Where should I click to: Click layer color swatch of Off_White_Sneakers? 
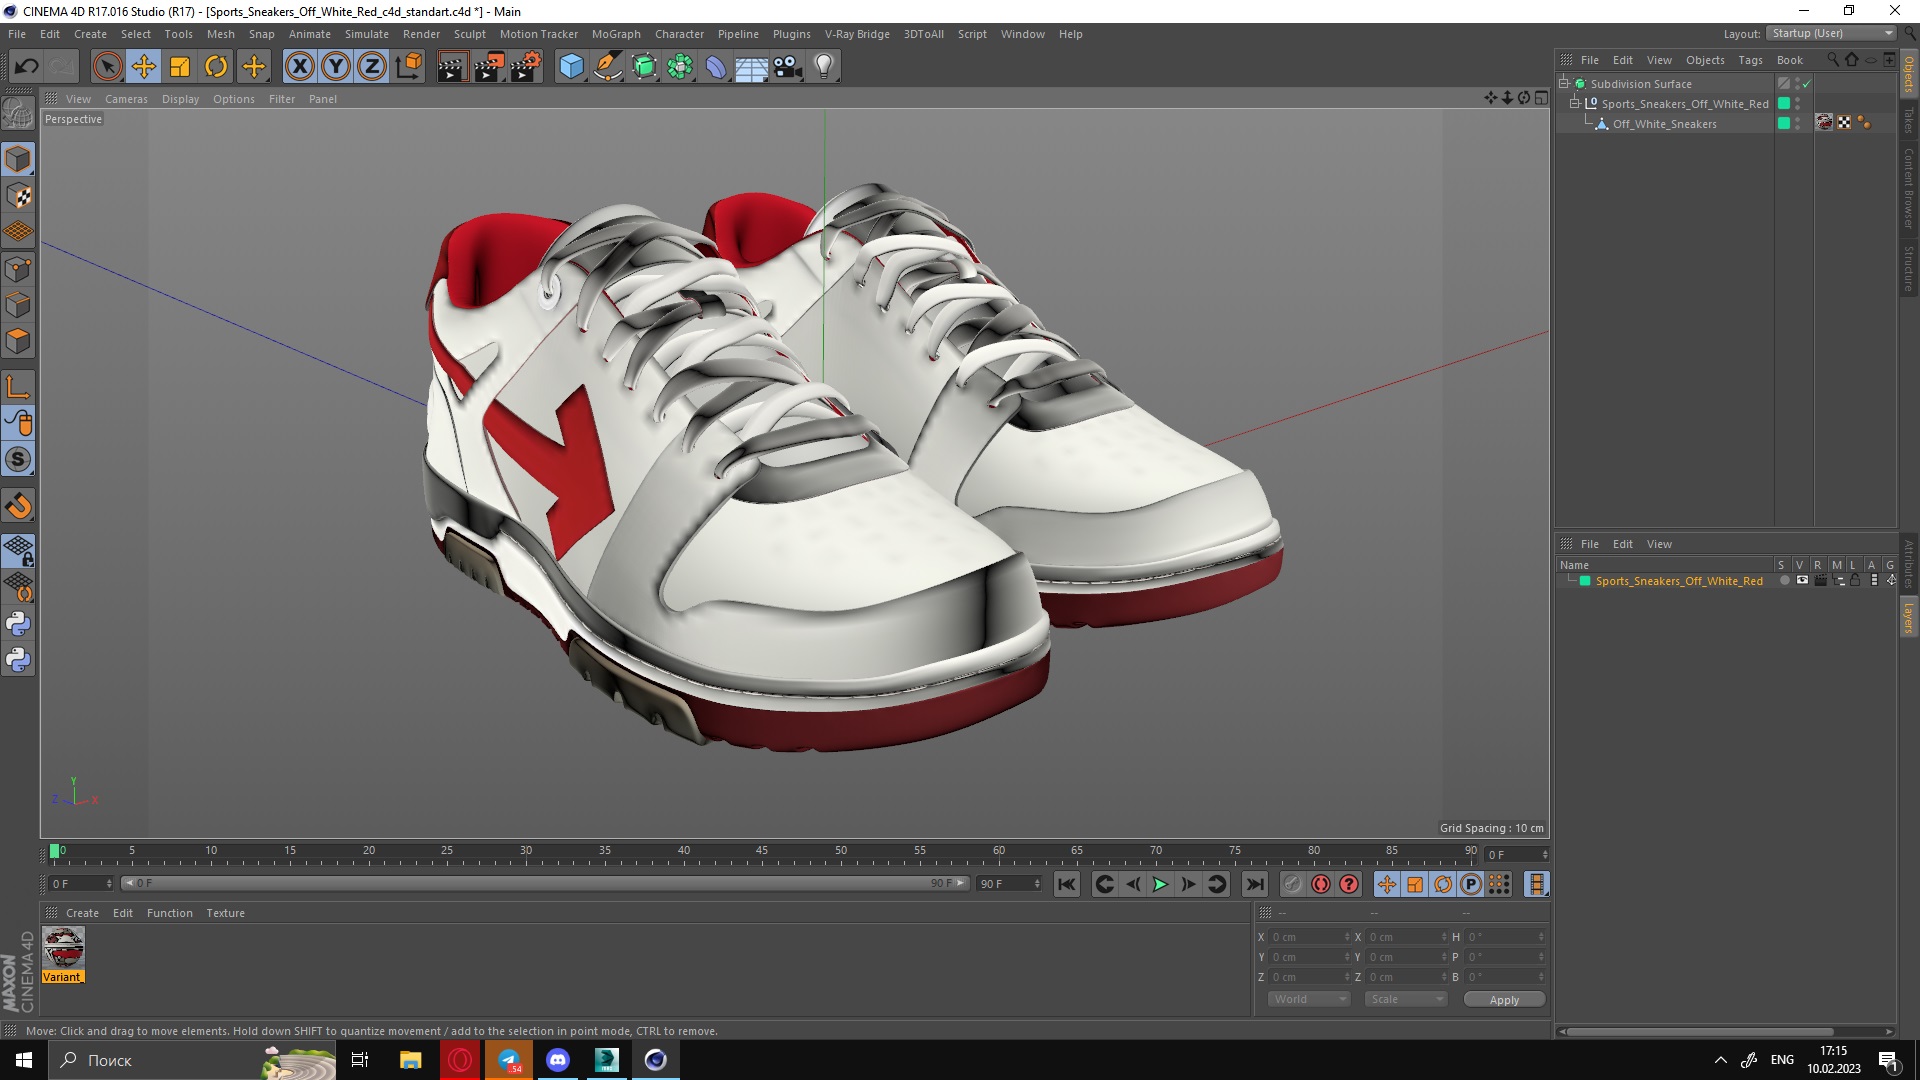1784,123
